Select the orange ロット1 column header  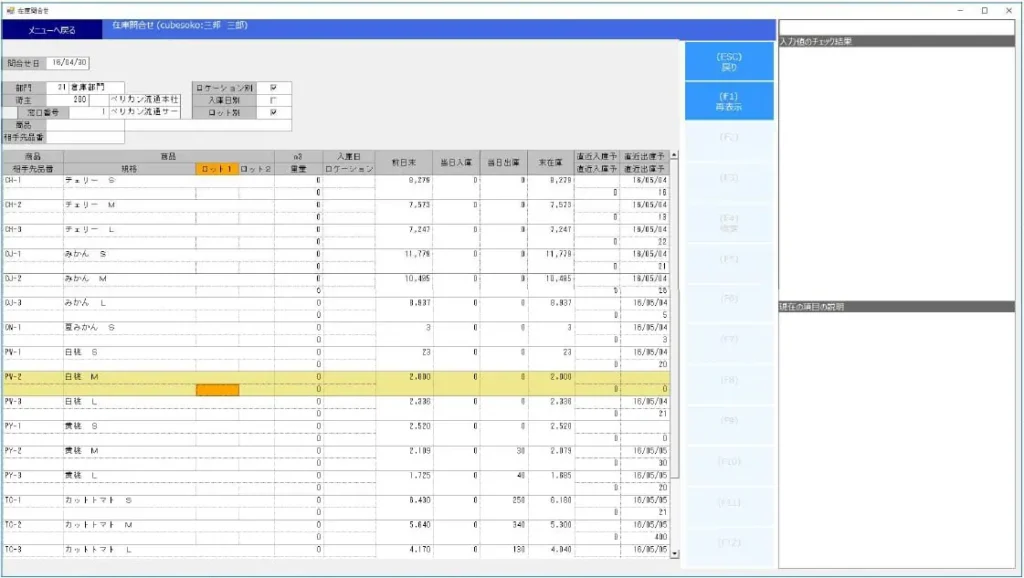click(x=217, y=169)
